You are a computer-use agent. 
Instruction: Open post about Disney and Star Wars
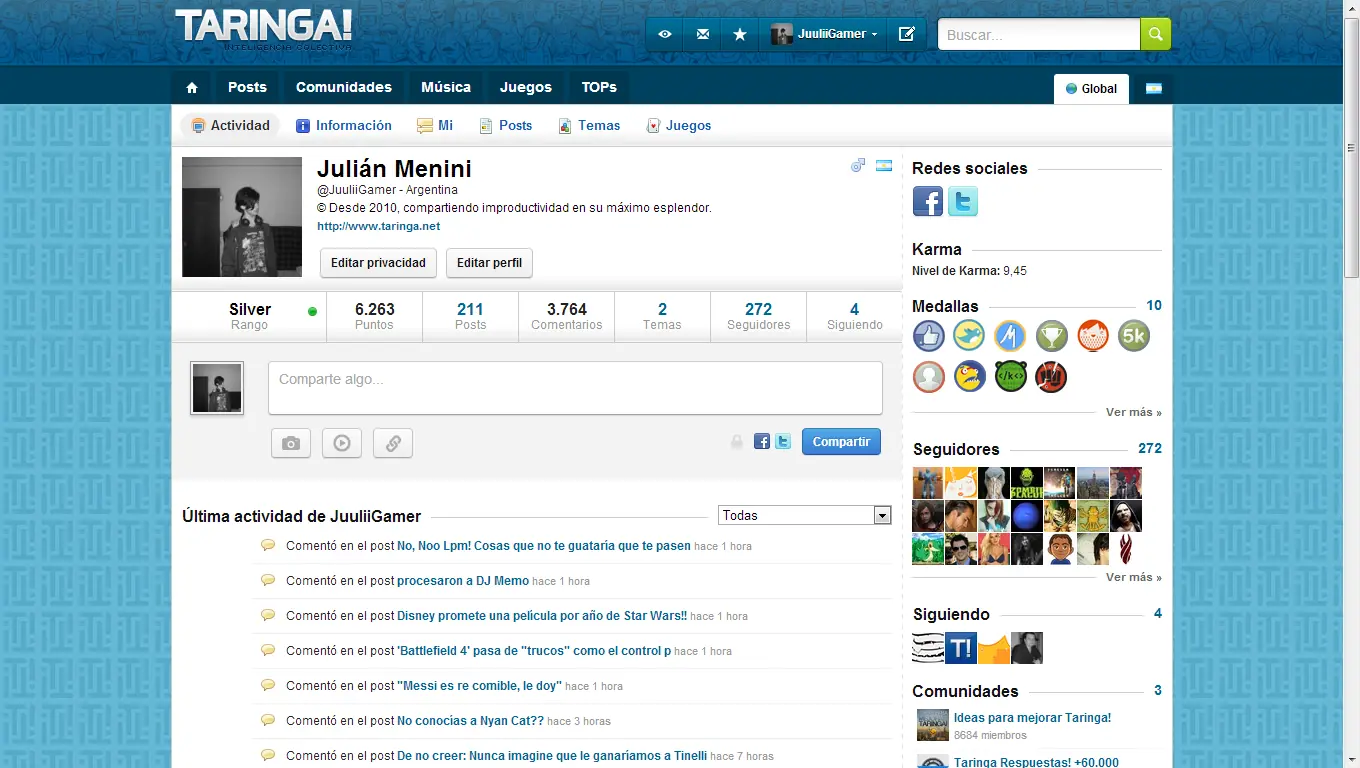pyautogui.click(x=542, y=616)
